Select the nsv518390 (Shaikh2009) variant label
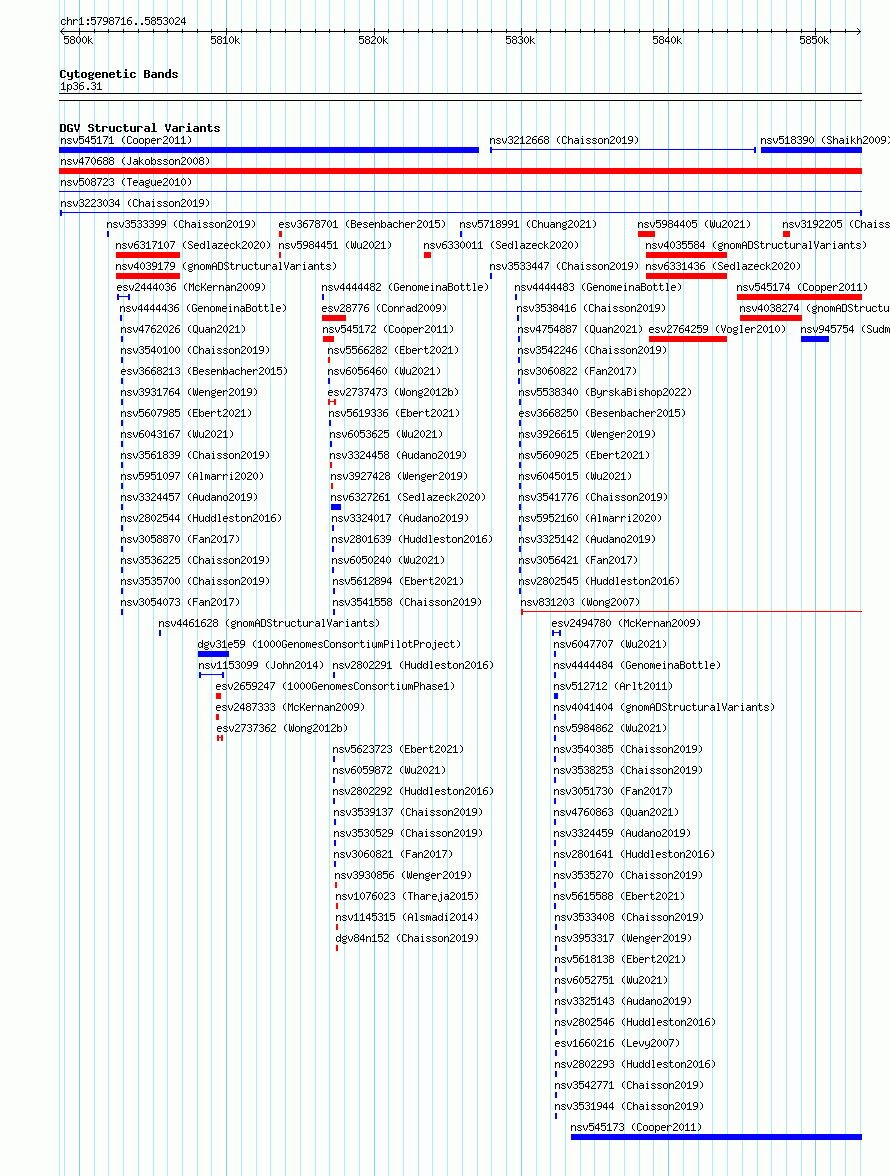The image size is (890, 1176). coord(825,140)
